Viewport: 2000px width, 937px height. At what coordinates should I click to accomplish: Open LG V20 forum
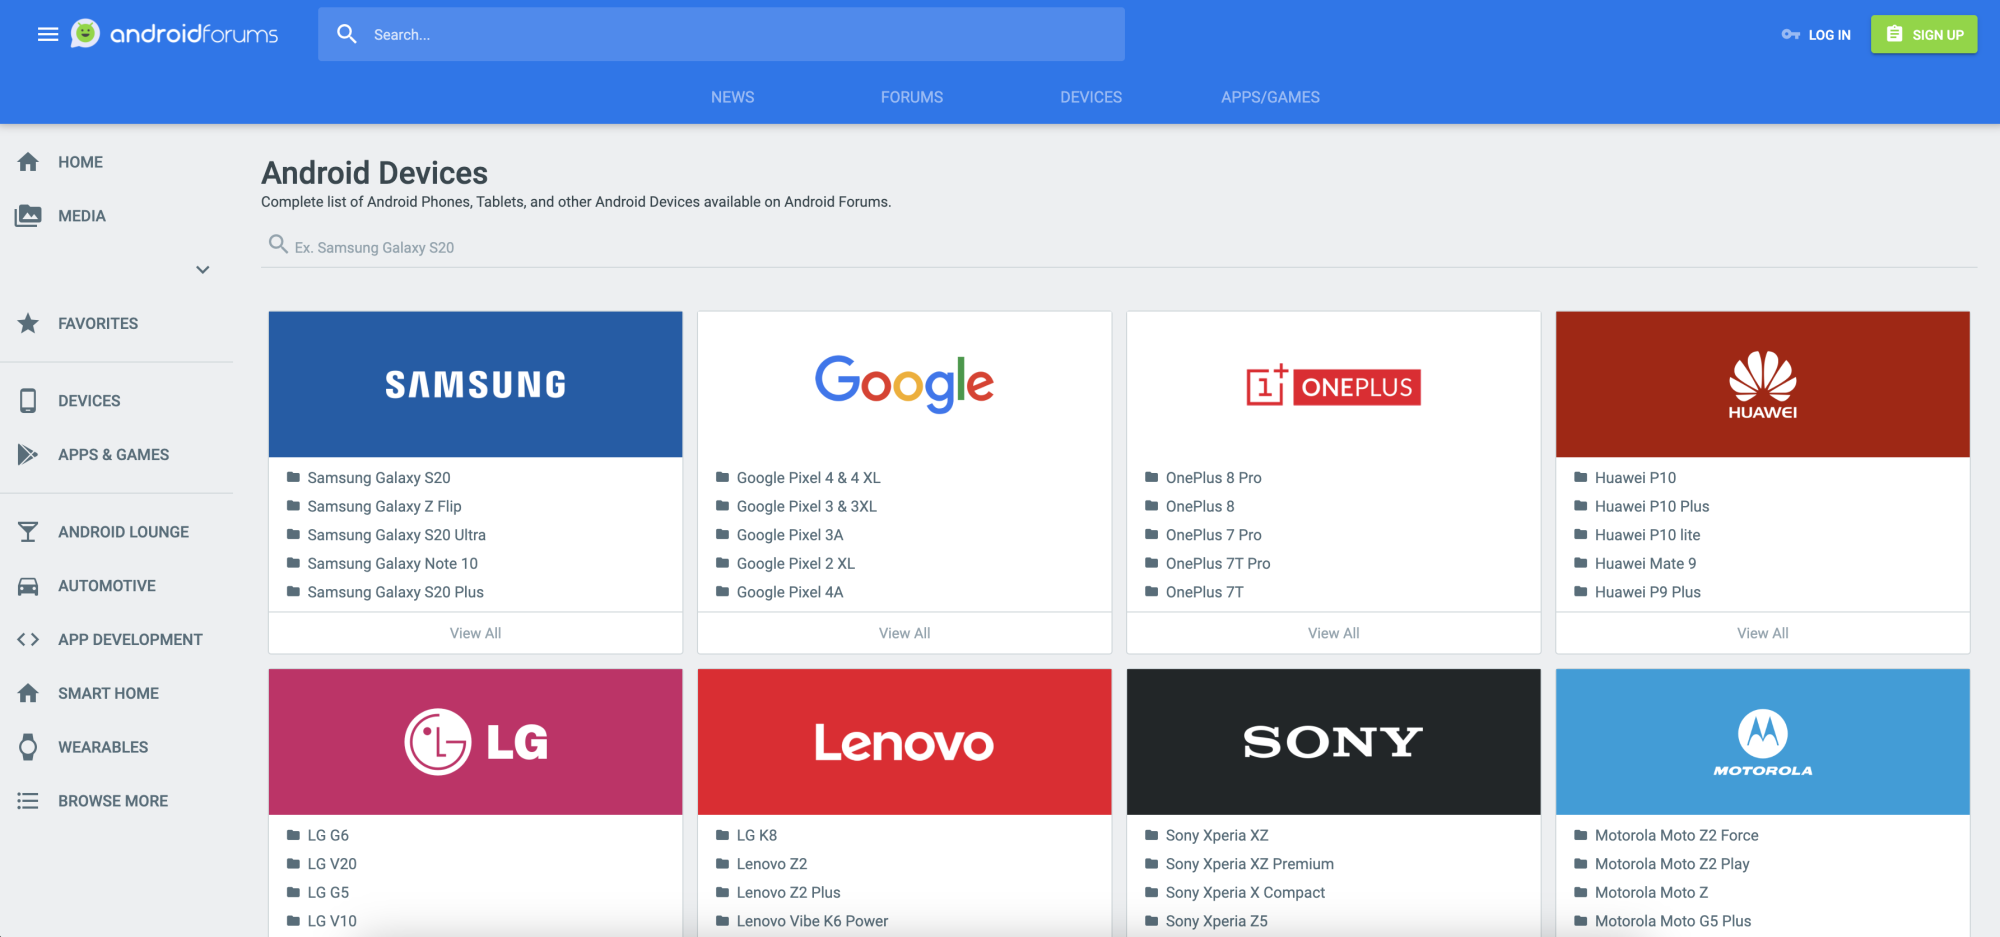tap(332, 864)
